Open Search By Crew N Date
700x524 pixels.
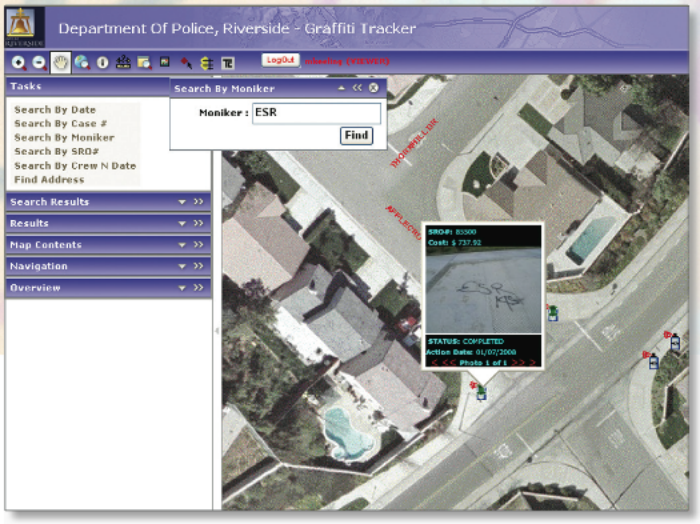[75, 166]
